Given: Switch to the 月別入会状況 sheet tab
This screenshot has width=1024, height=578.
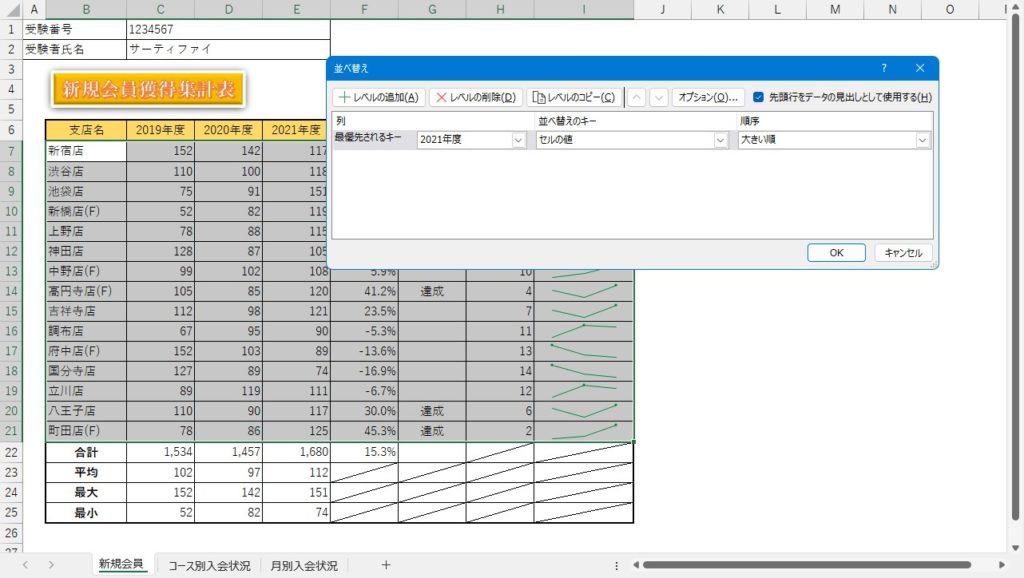Looking at the screenshot, I should pos(304,565).
